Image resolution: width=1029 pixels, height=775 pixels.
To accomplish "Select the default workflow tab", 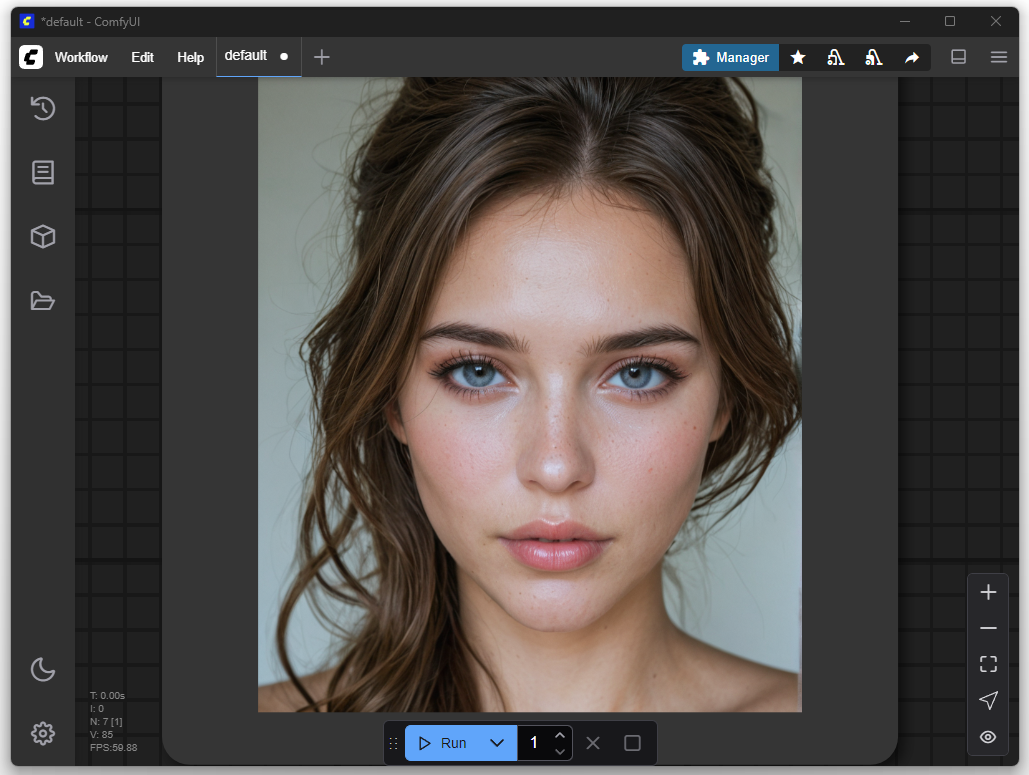I will (246, 56).
